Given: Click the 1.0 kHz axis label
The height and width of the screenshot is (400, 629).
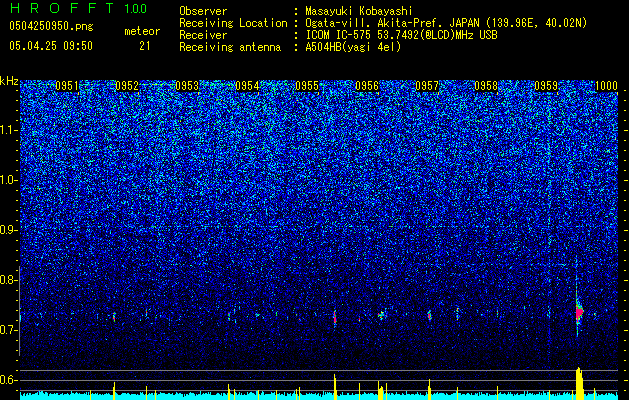Looking at the screenshot, I should pos(9,180).
